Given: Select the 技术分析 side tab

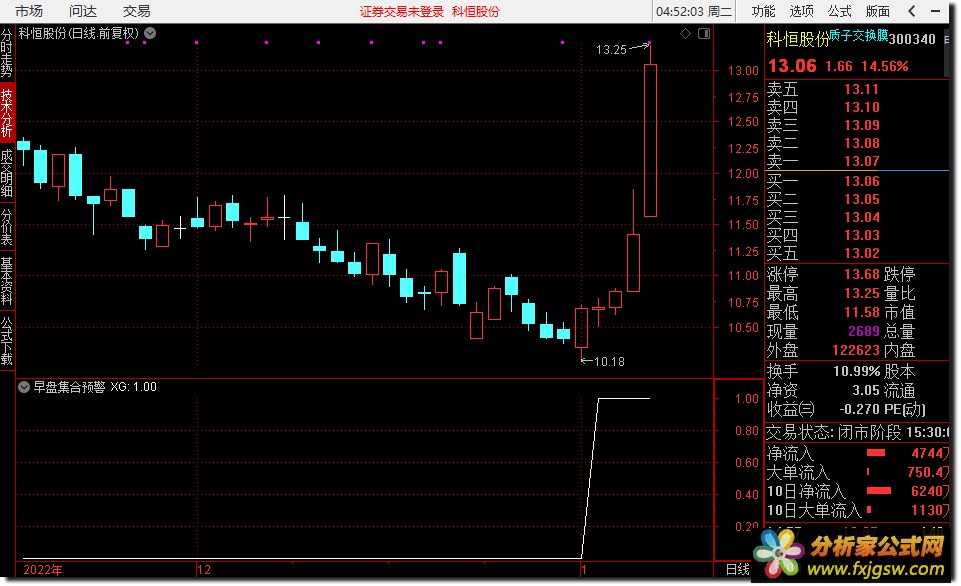Looking at the screenshot, I should pyautogui.click(x=7, y=113).
